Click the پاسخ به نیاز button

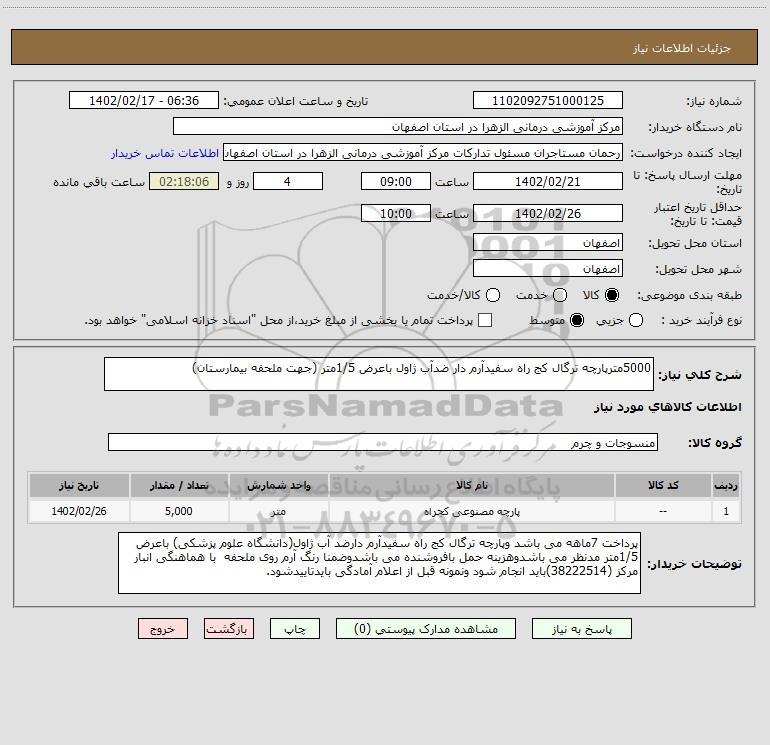coord(581,629)
